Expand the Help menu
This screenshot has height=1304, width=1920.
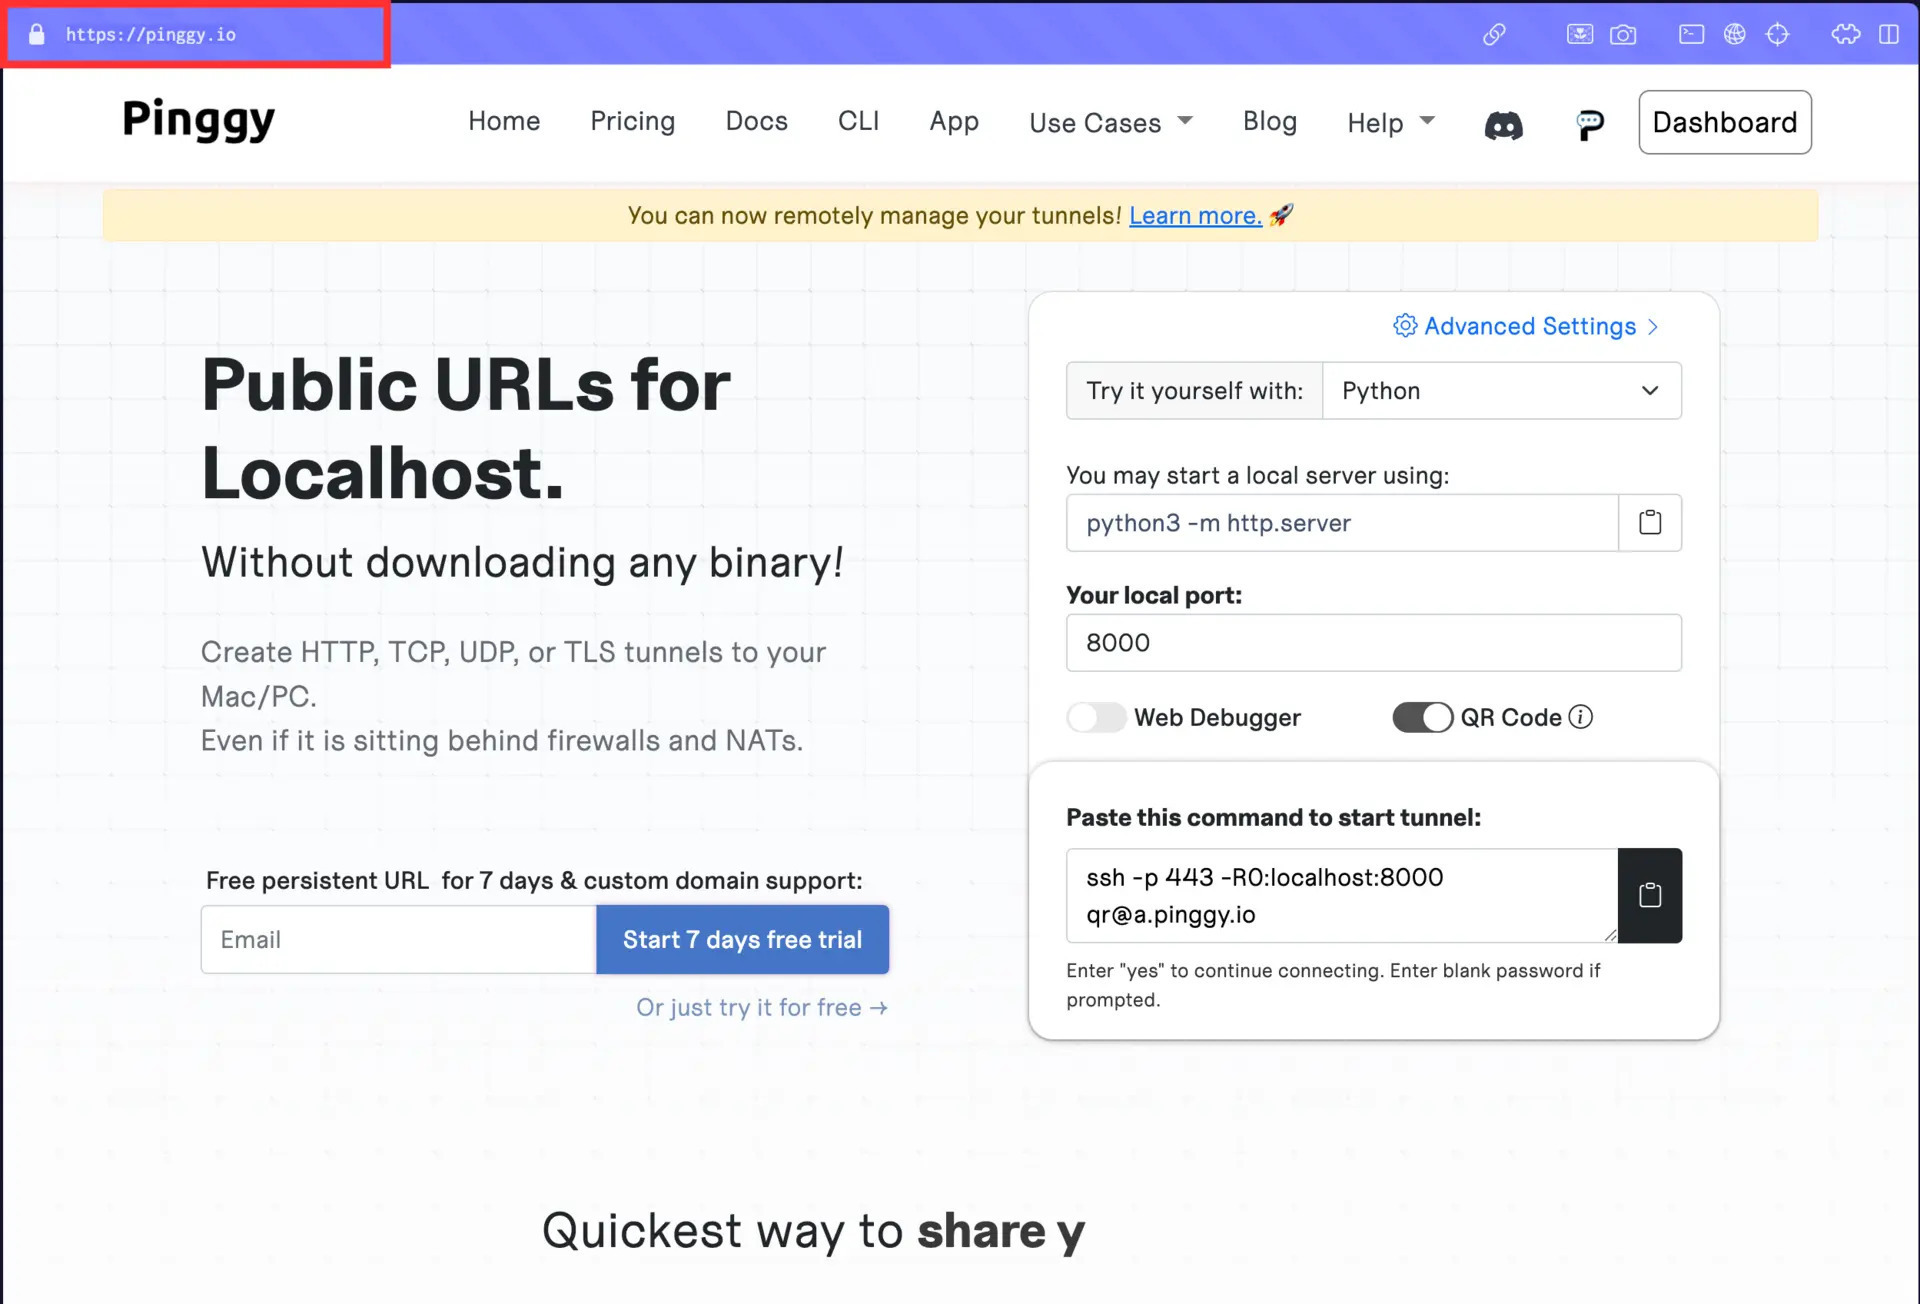click(1391, 122)
